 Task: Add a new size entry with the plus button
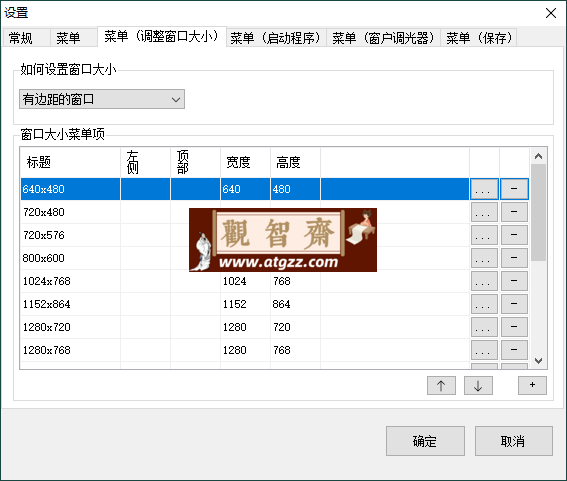[532, 386]
